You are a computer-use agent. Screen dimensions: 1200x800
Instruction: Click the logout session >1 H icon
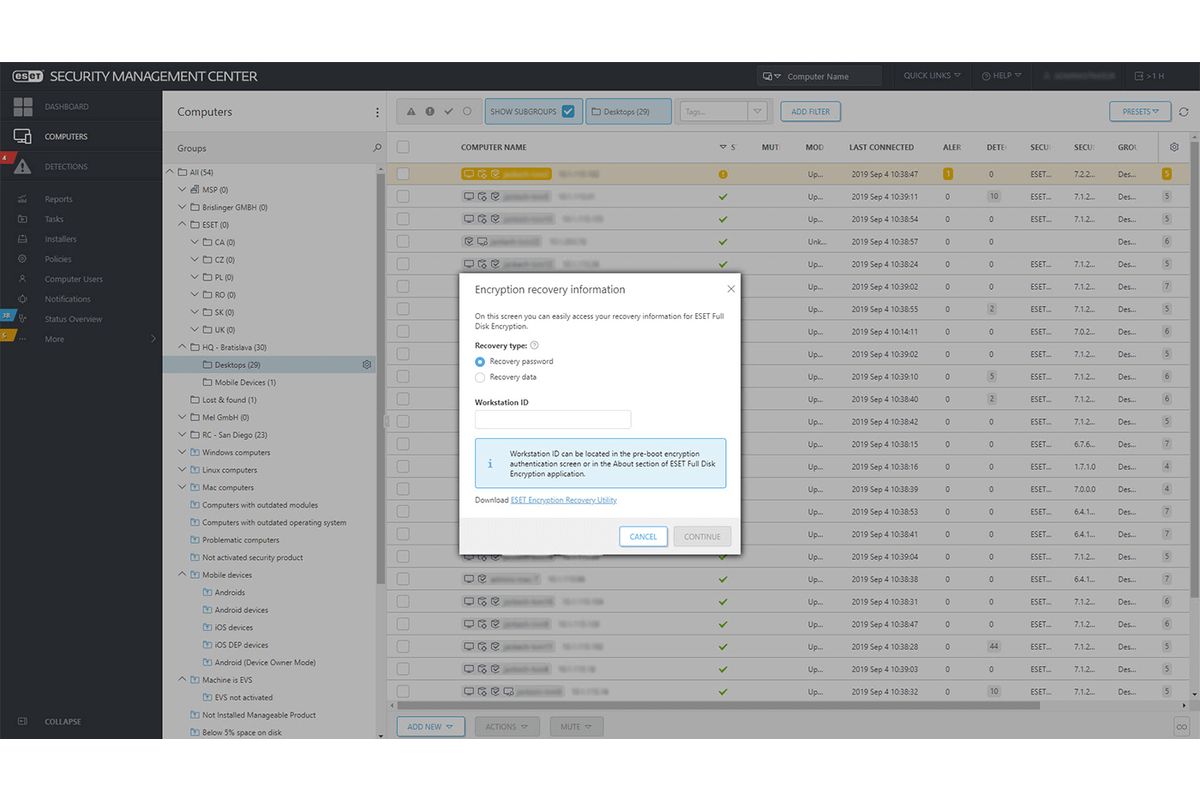1139,76
